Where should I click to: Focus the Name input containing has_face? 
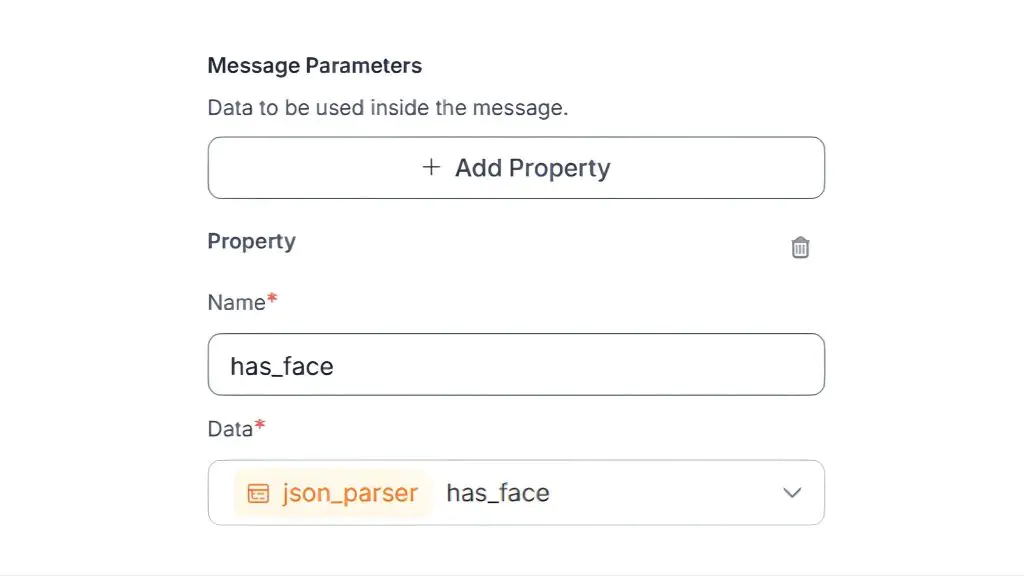(515, 365)
